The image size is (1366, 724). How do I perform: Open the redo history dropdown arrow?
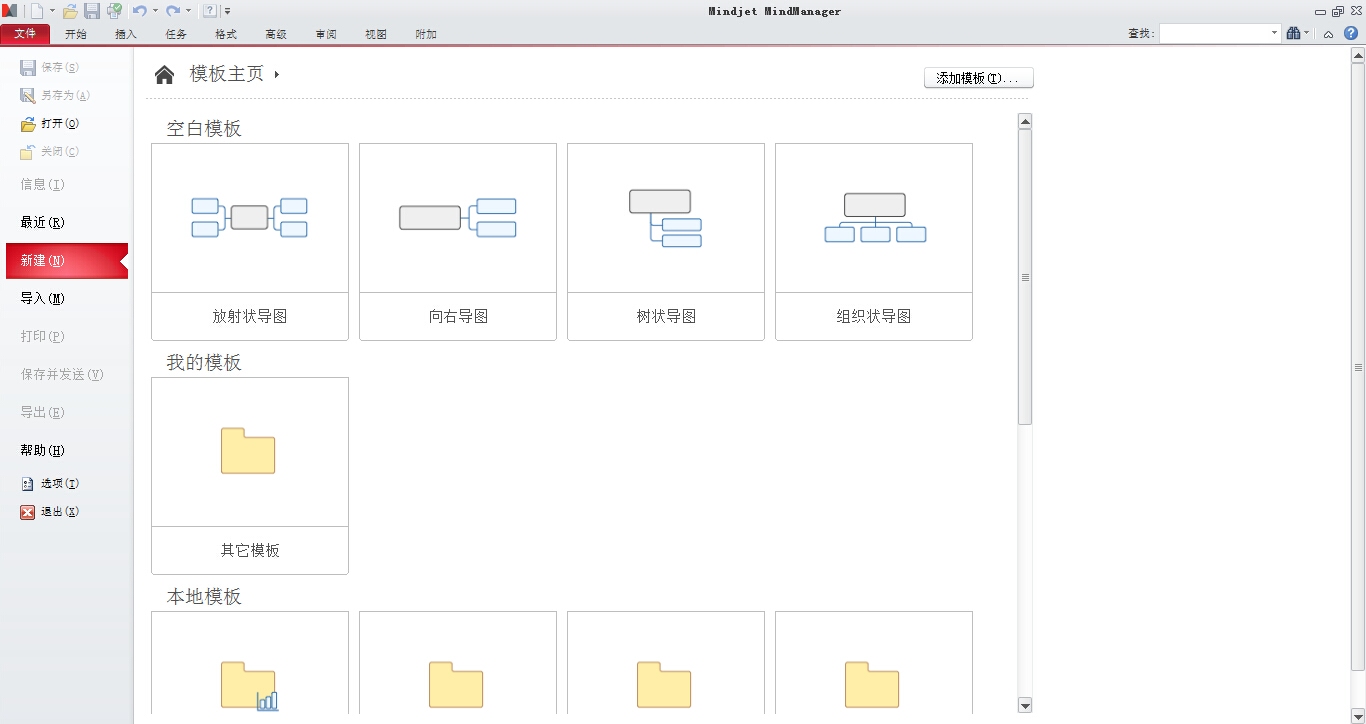188,11
